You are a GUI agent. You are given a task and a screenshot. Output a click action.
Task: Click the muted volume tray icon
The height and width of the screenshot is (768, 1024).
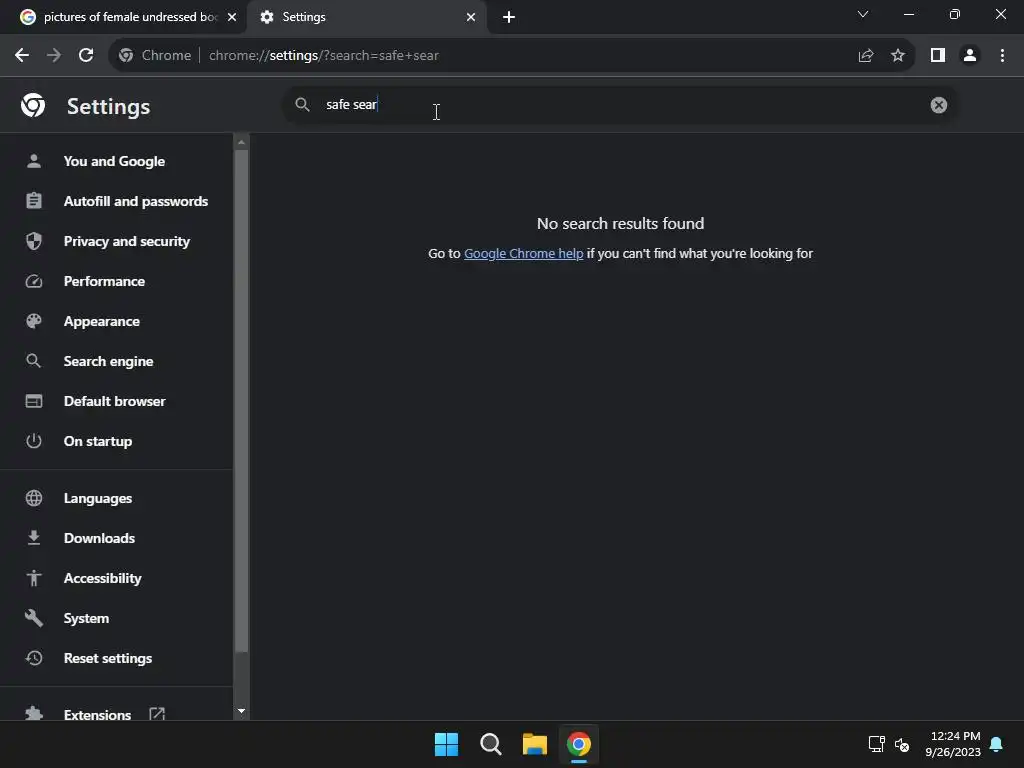(x=902, y=744)
